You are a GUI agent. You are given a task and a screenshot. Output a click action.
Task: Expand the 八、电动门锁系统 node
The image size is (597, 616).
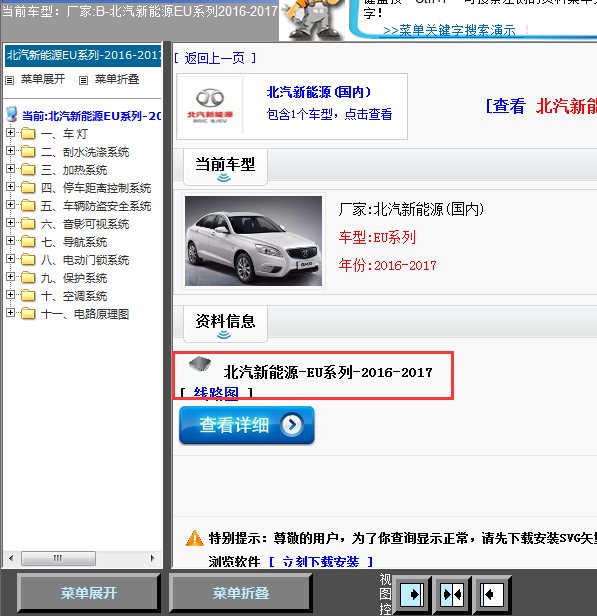click(11, 259)
